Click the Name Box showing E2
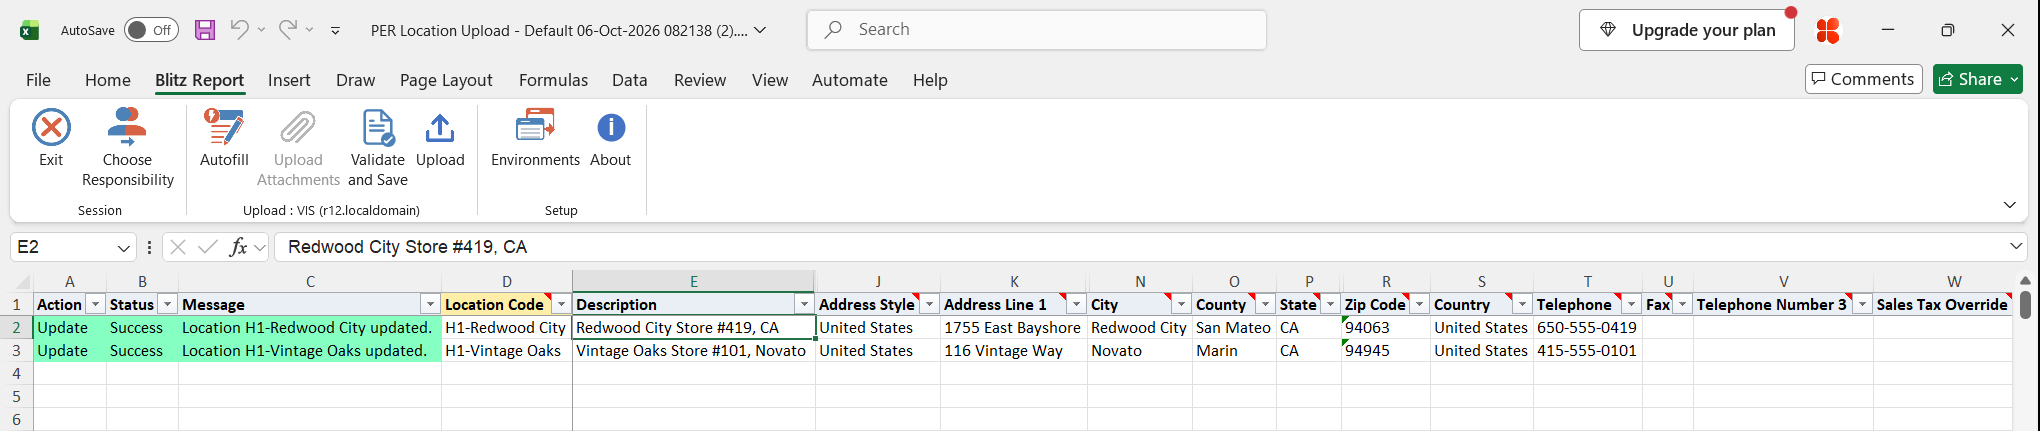Screen dimensions: 2040x431 point(62,247)
